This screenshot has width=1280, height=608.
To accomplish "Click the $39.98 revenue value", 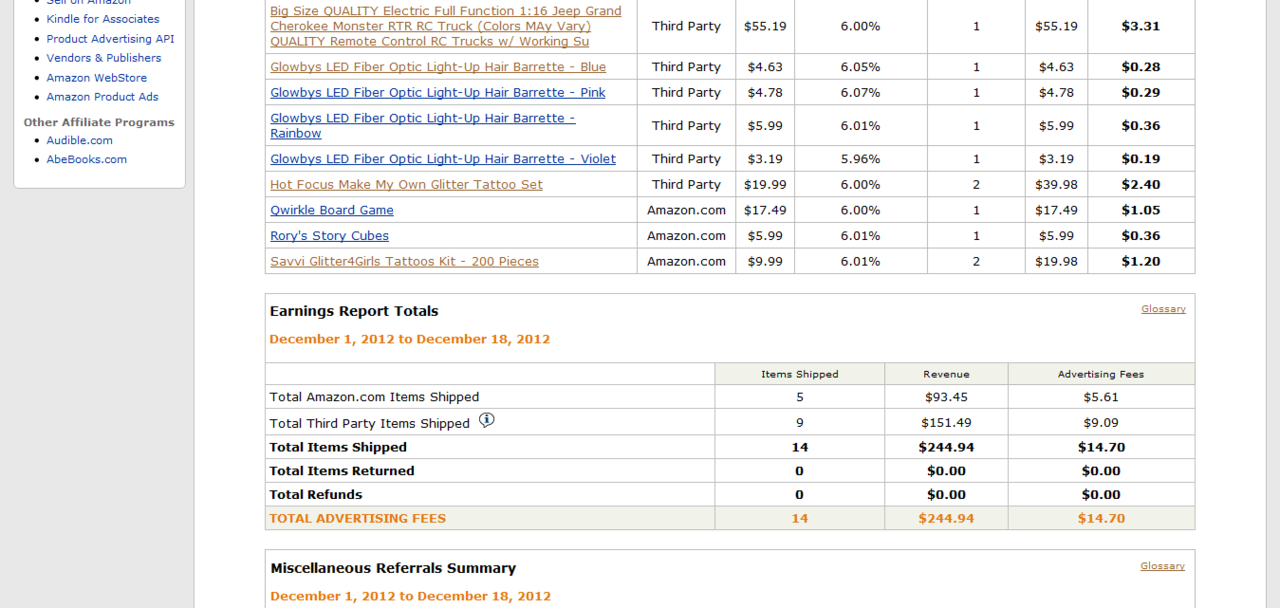I will point(1057,185).
